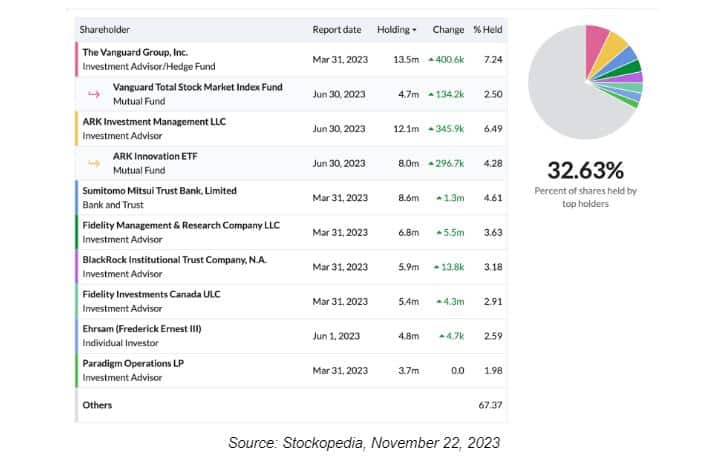Select the Shareholder column header
The height and width of the screenshot is (467, 701).
point(105,30)
